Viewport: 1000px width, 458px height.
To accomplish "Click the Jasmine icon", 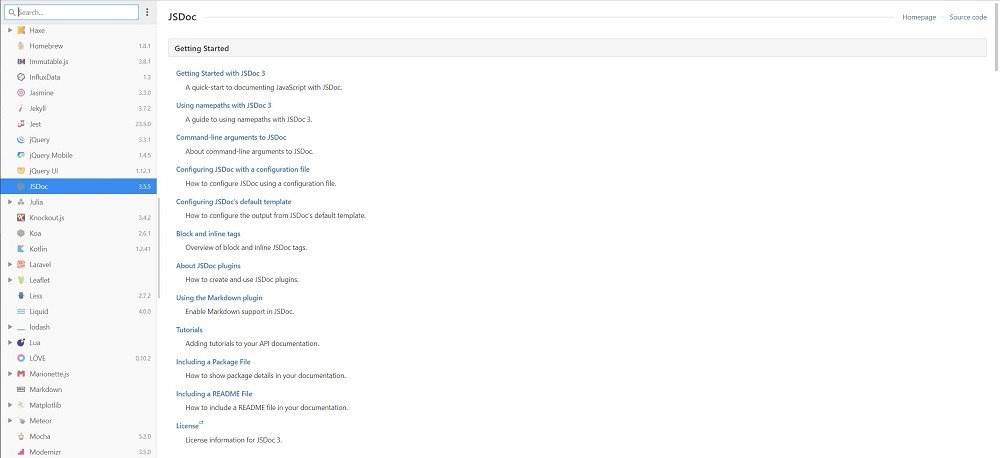I will (x=21, y=92).
